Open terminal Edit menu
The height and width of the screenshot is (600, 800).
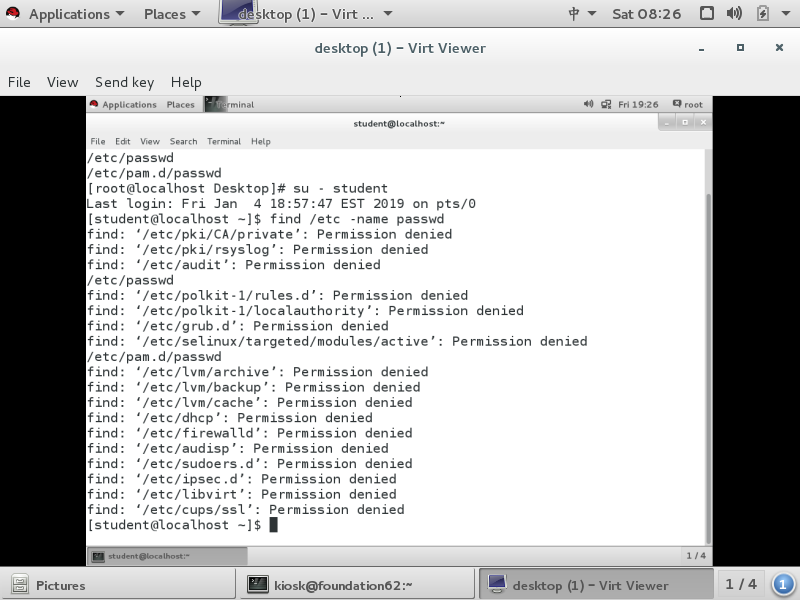122,141
